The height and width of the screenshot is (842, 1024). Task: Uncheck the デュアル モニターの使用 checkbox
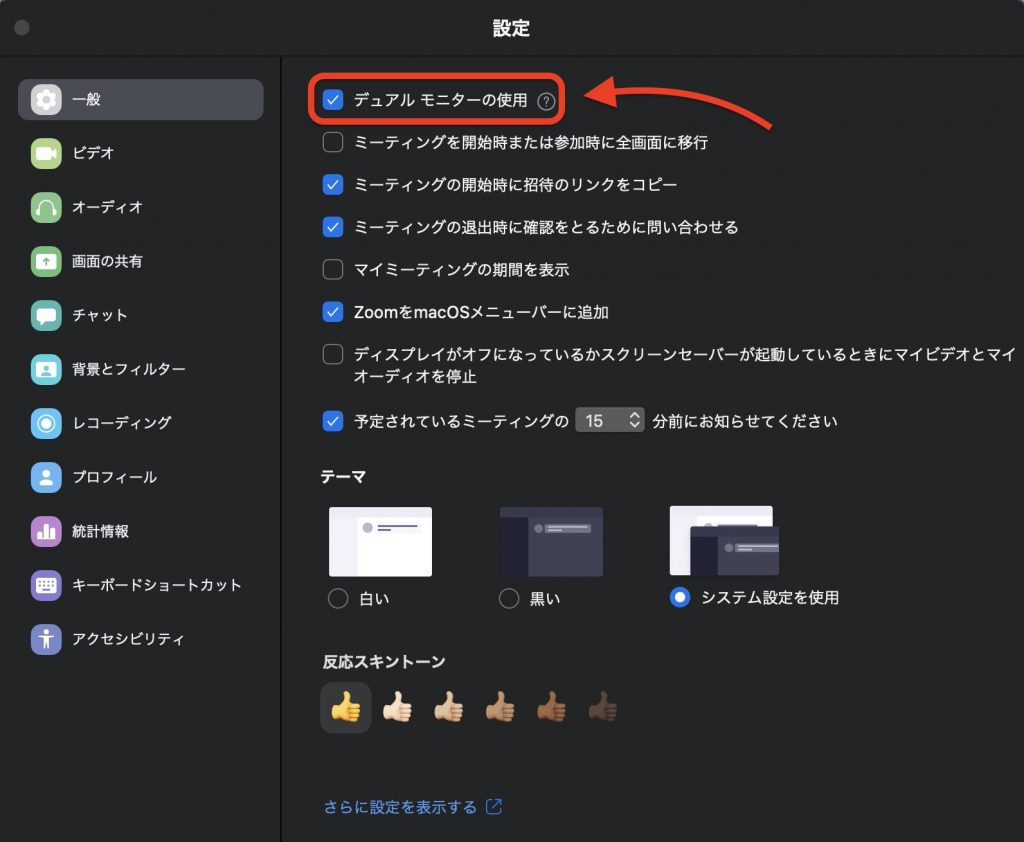point(333,100)
